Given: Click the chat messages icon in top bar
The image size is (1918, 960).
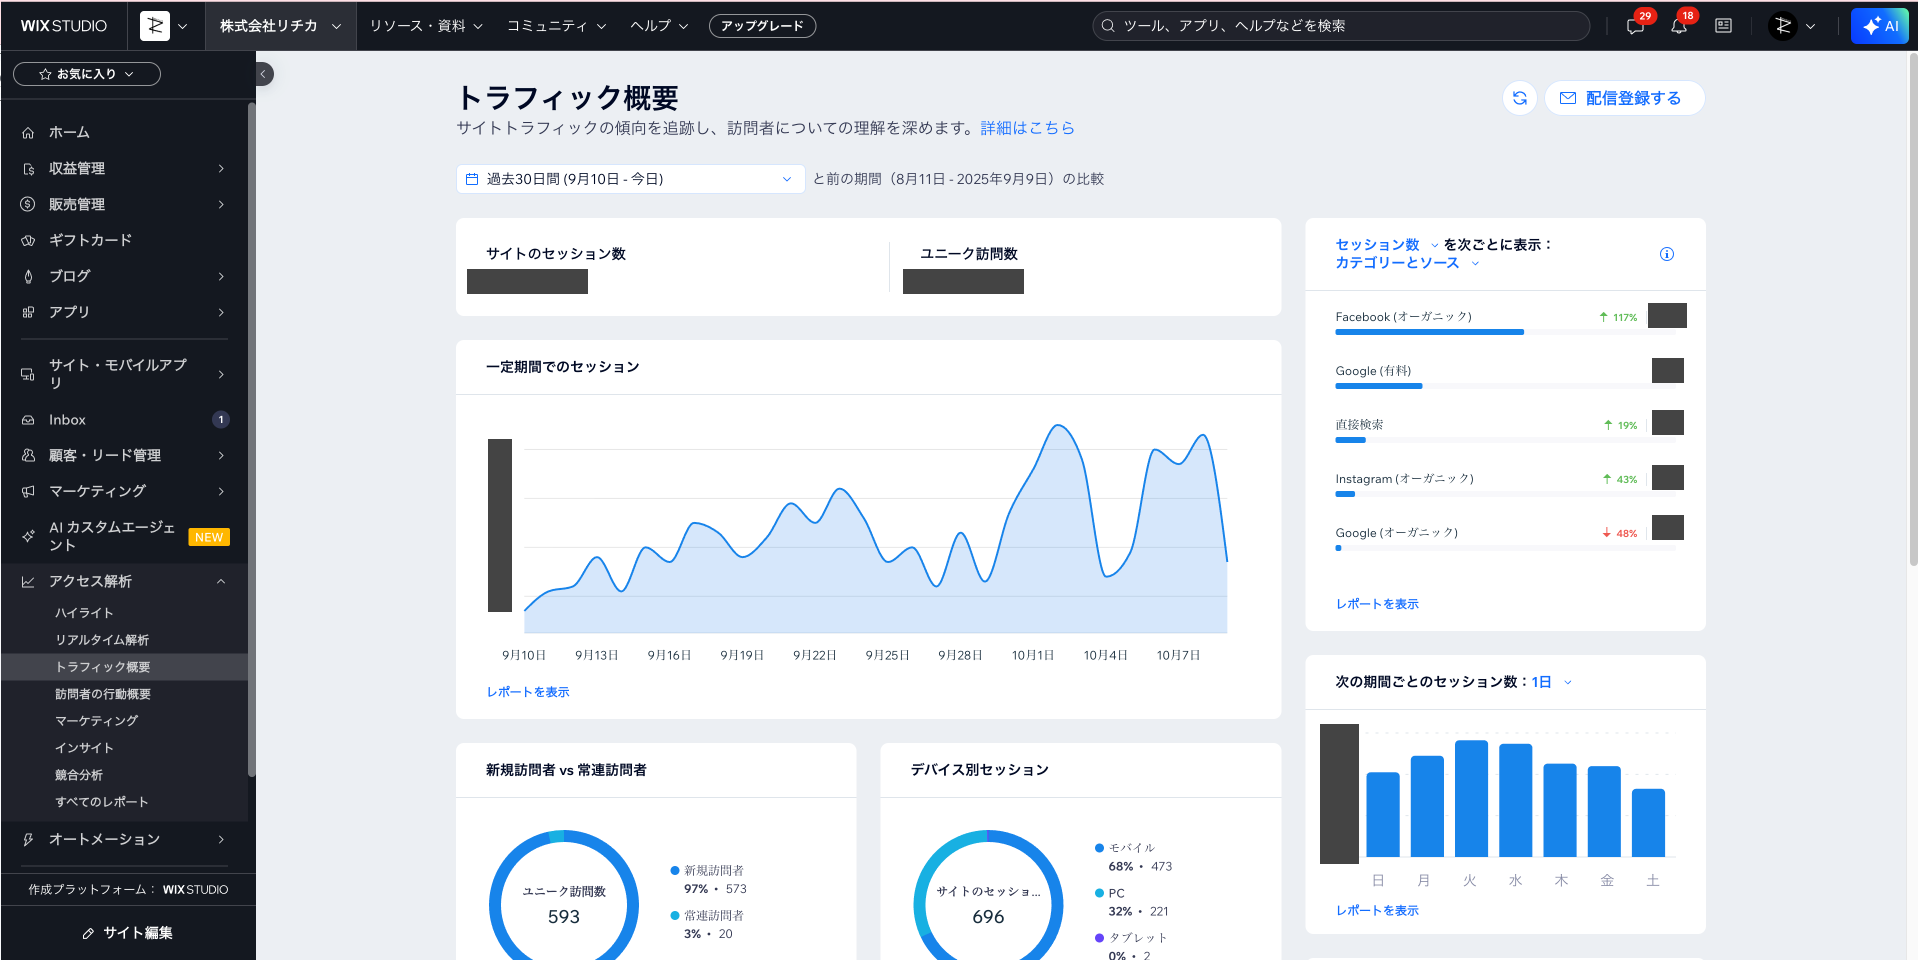Looking at the screenshot, I should tap(1635, 27).
